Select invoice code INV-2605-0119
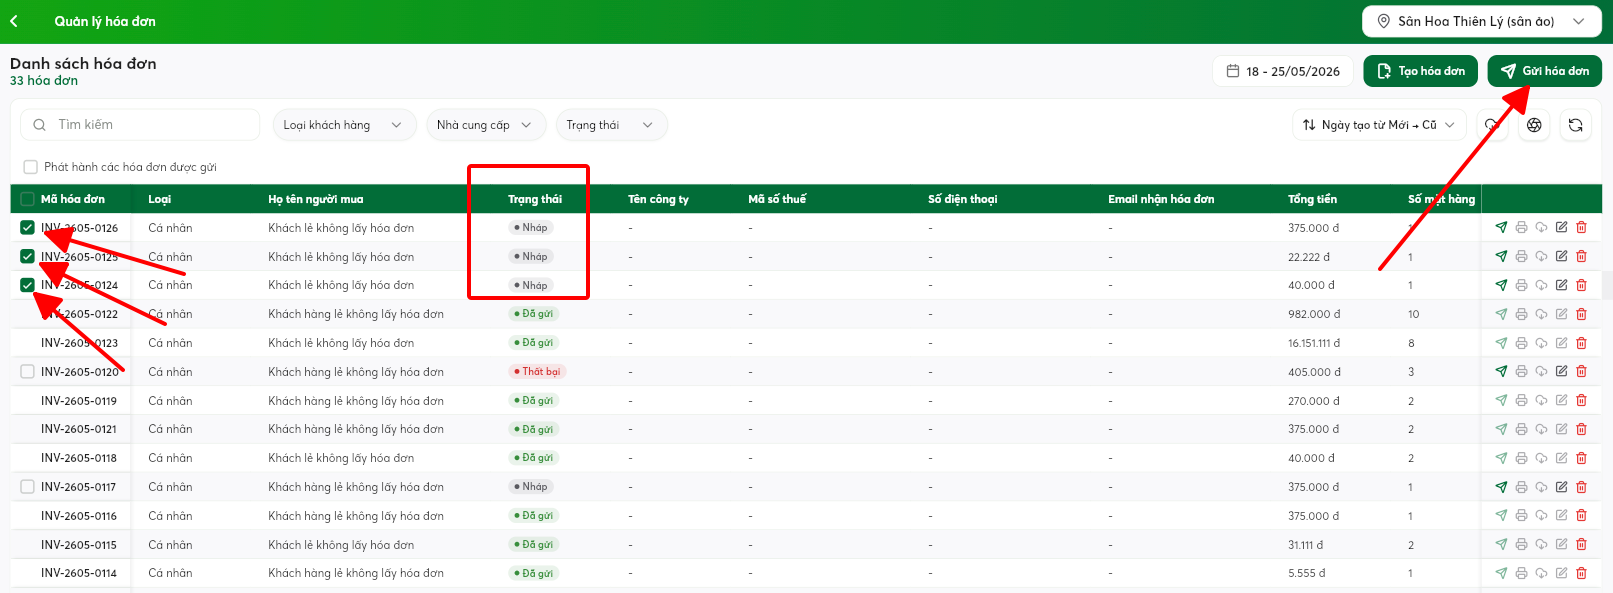The image size is (1613, 593). [79, 401]
